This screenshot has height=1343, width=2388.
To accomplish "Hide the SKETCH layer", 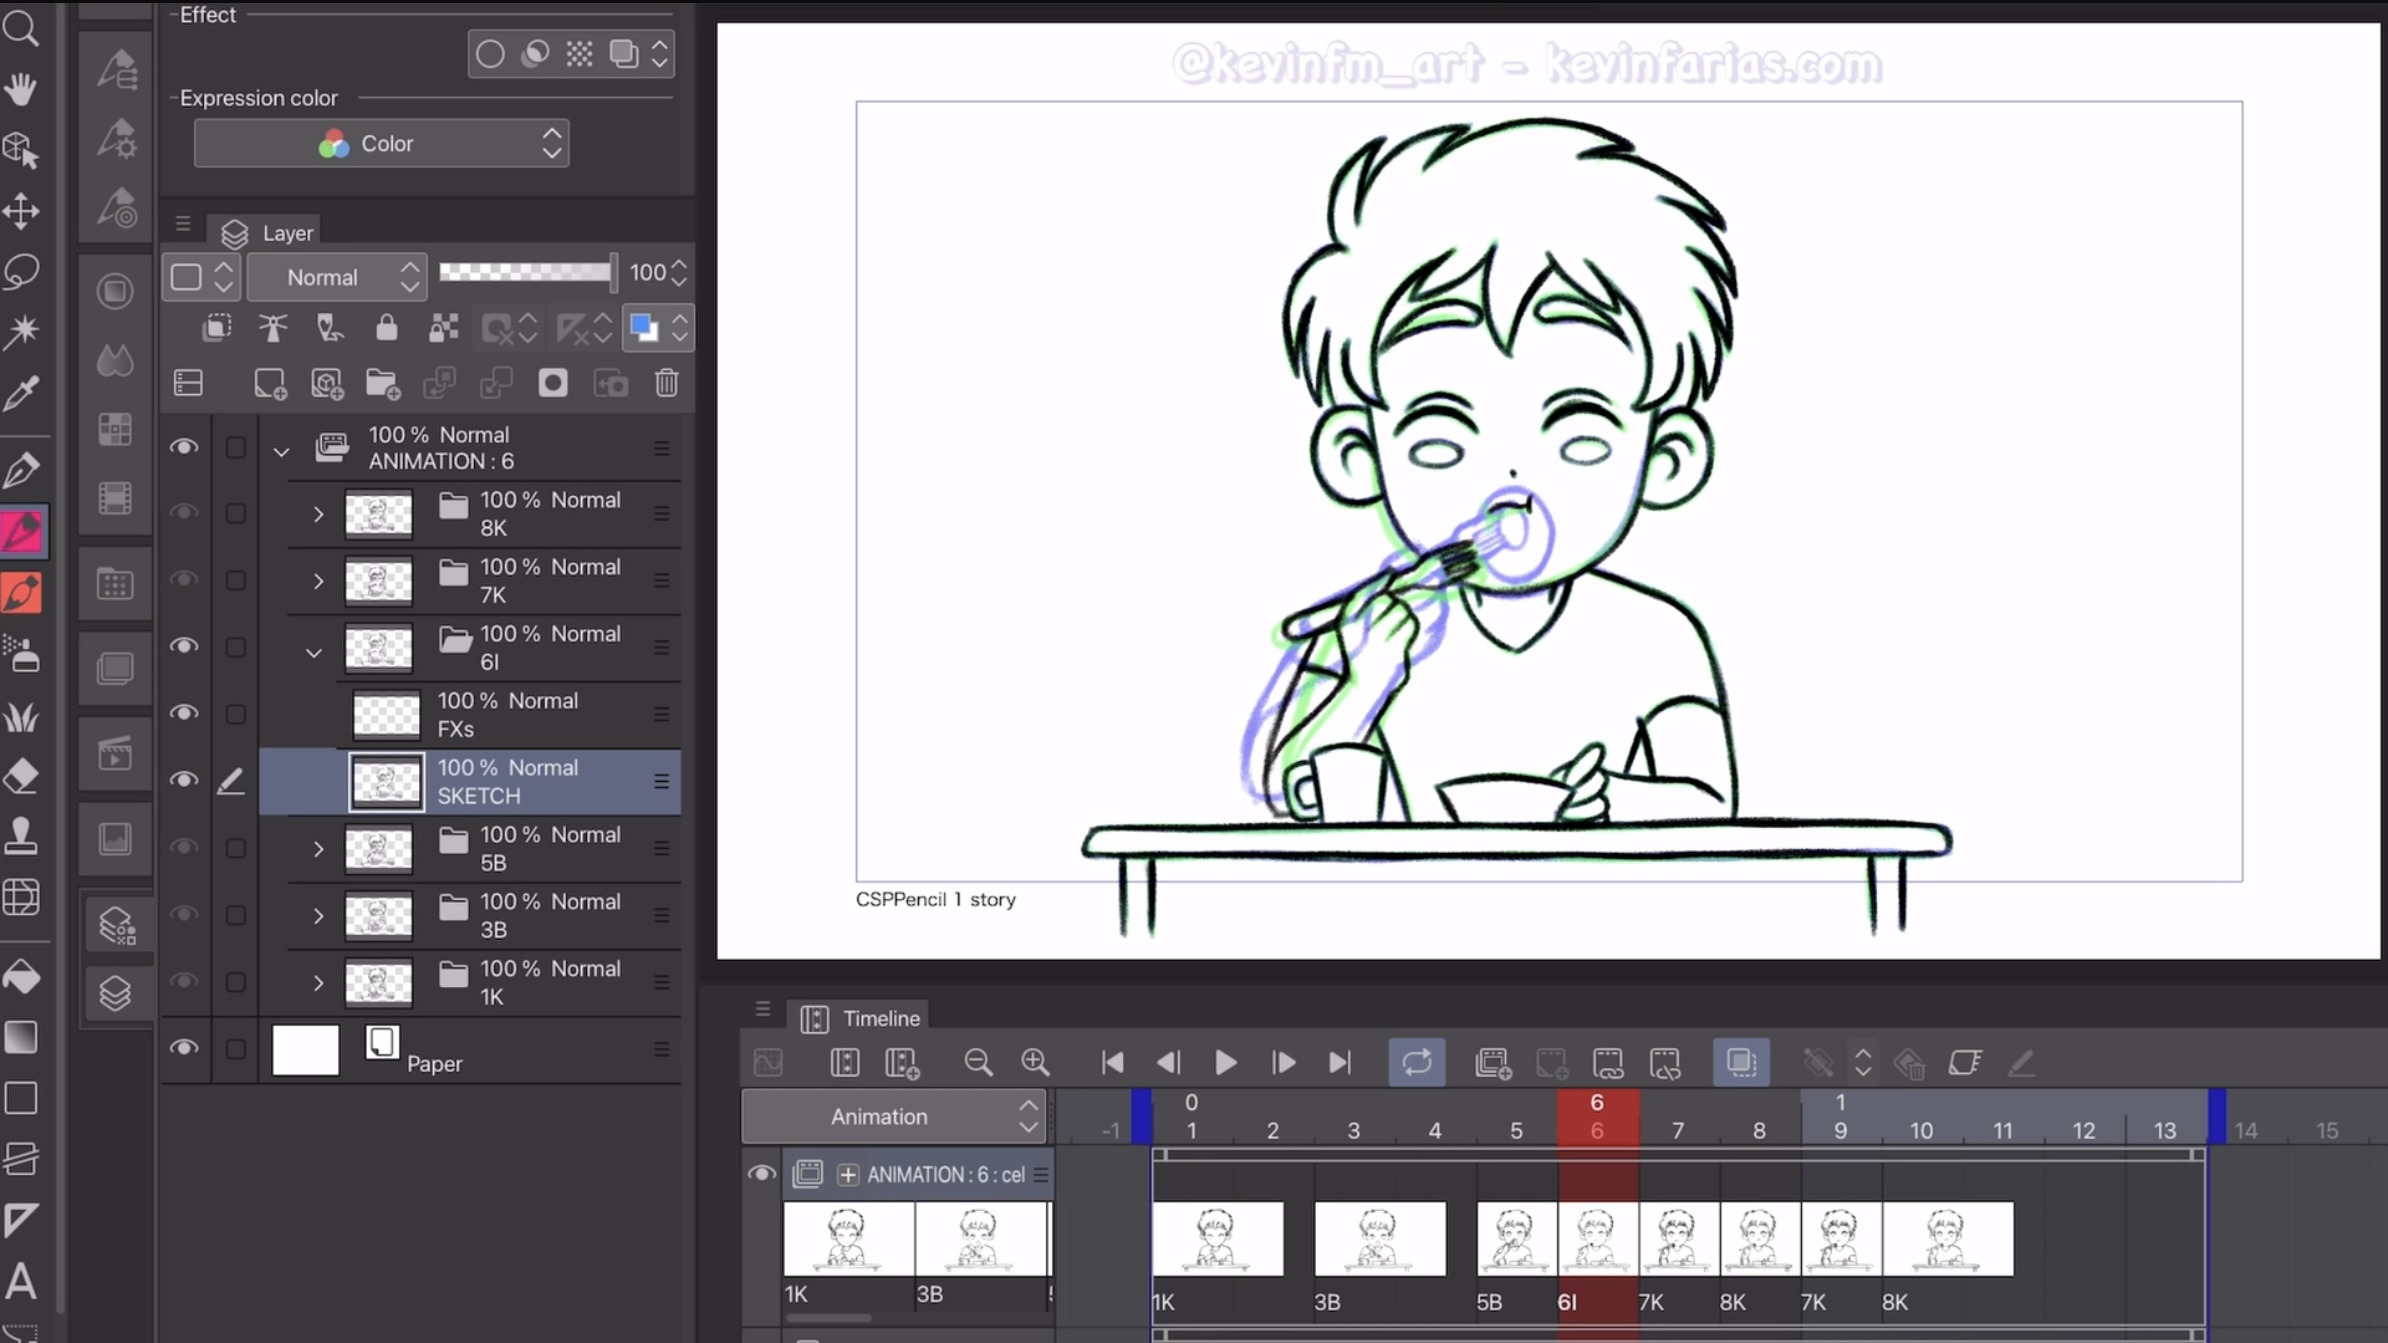I will [x=184, y=781].
